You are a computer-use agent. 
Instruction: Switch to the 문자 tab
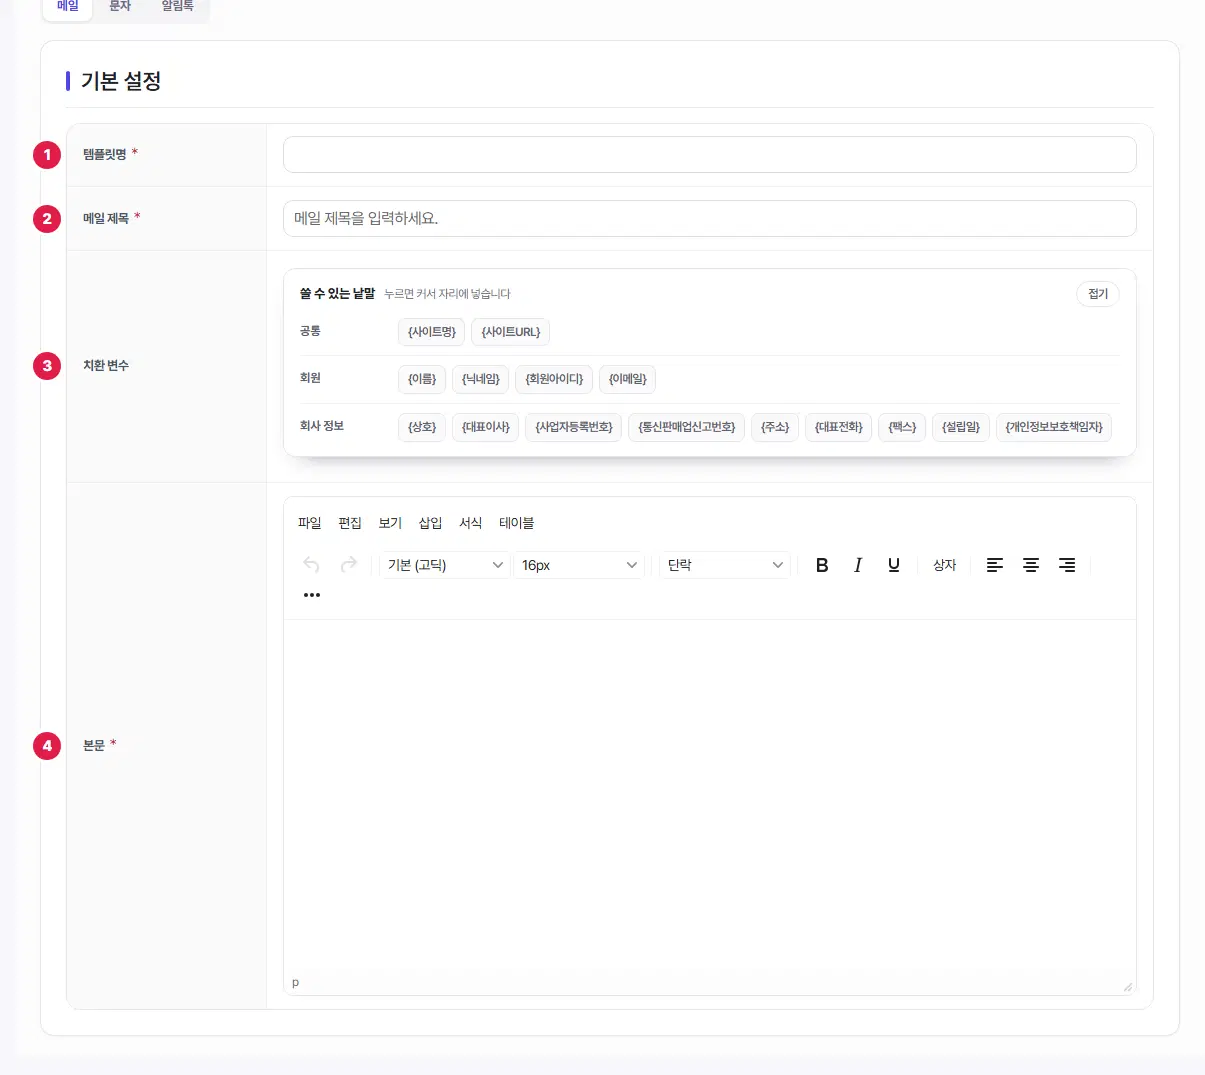pyautogui.click(x=120, y=6)
